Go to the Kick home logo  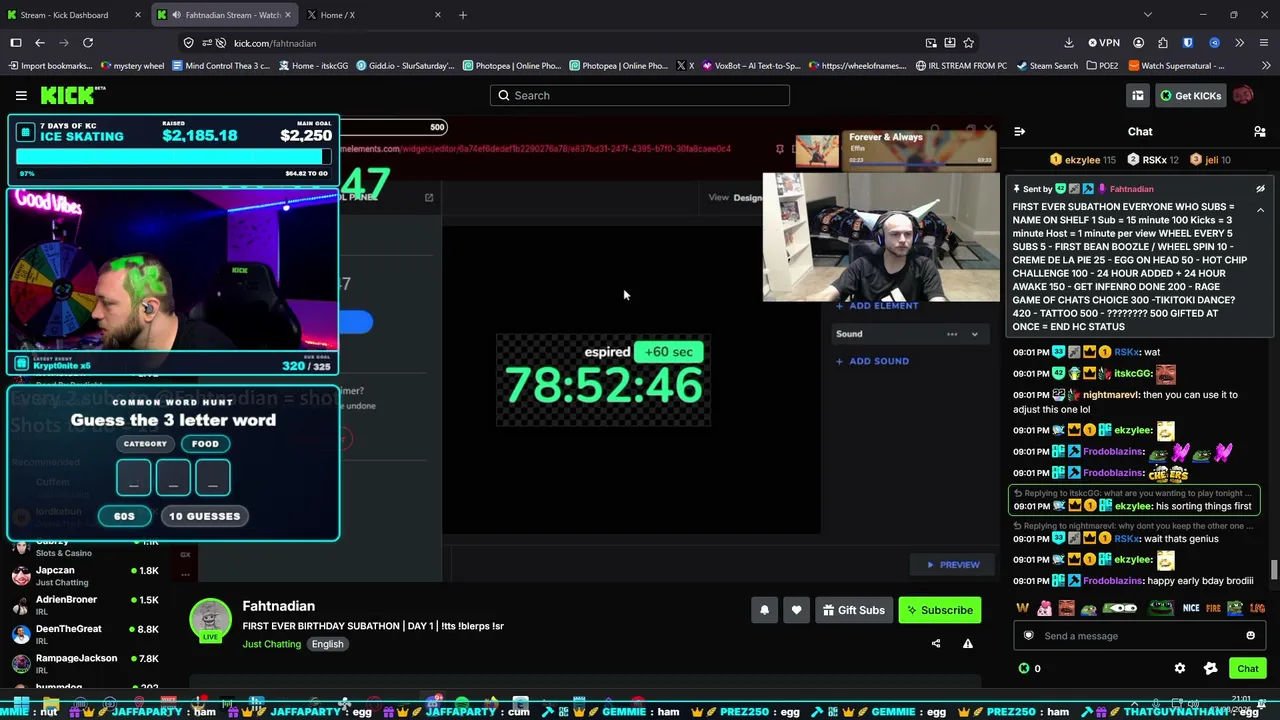(x=72, y=95)
